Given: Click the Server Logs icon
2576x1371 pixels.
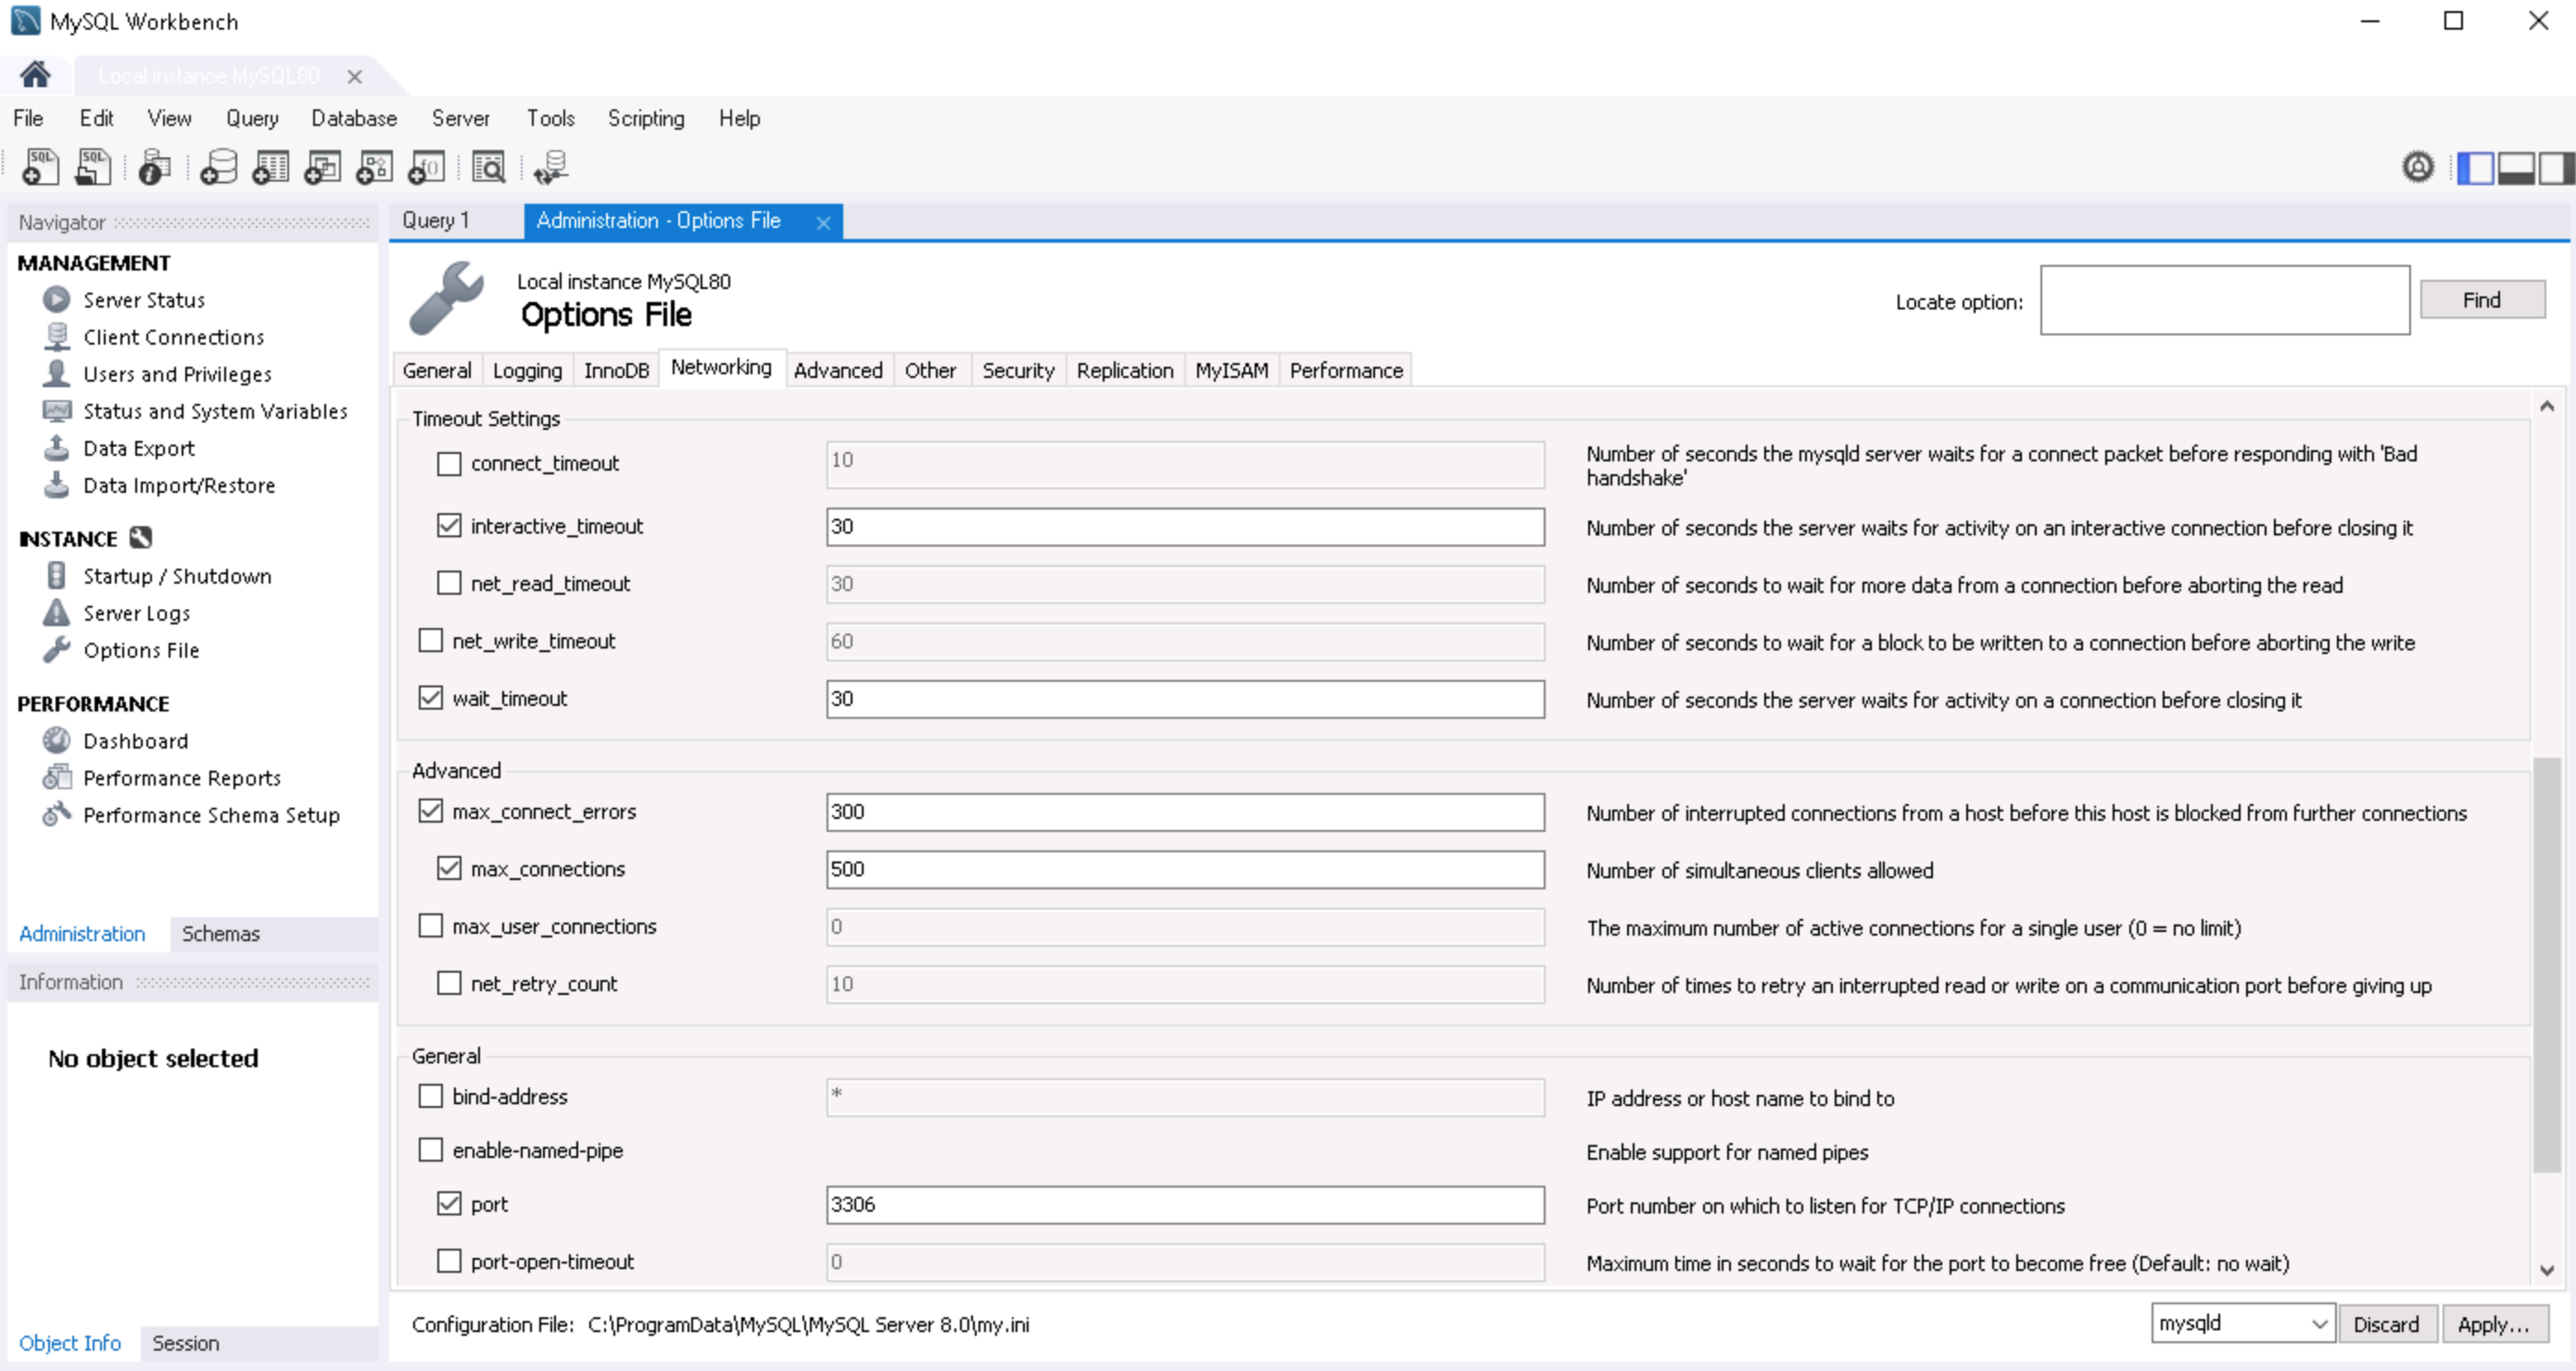Looking at the screenshot, I should 57,611.
